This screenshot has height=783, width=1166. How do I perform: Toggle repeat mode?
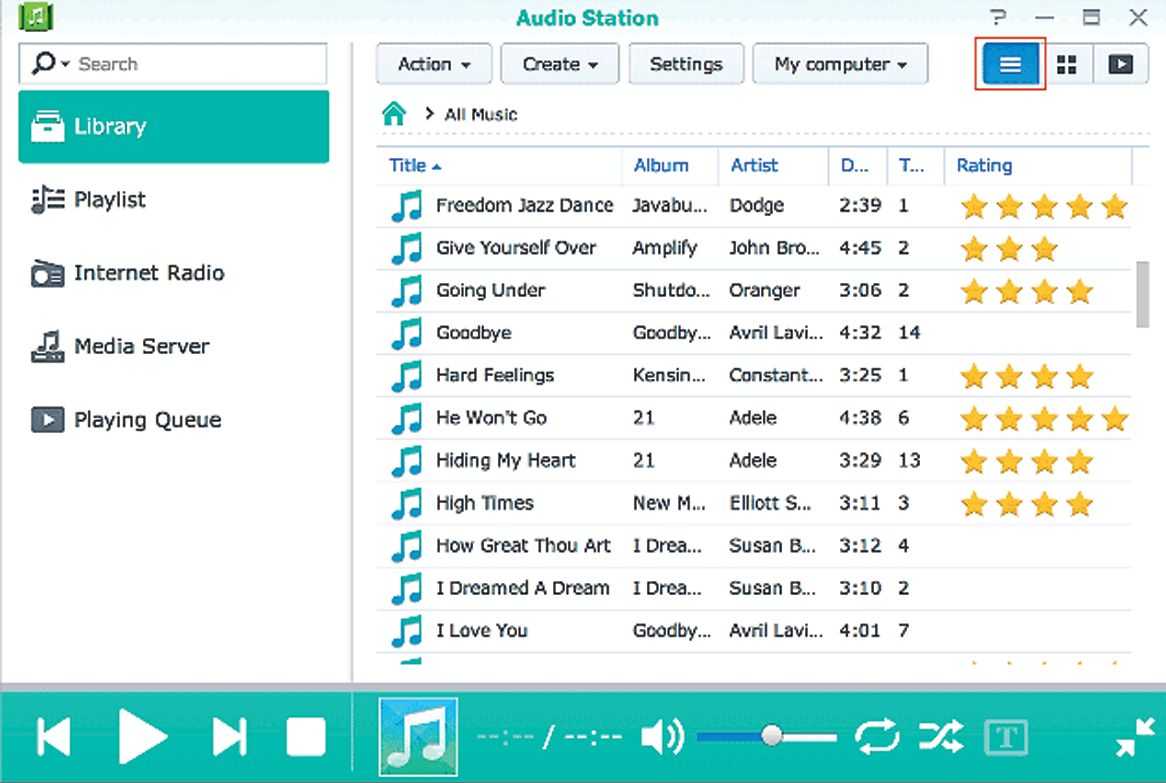tap(877, 738)
